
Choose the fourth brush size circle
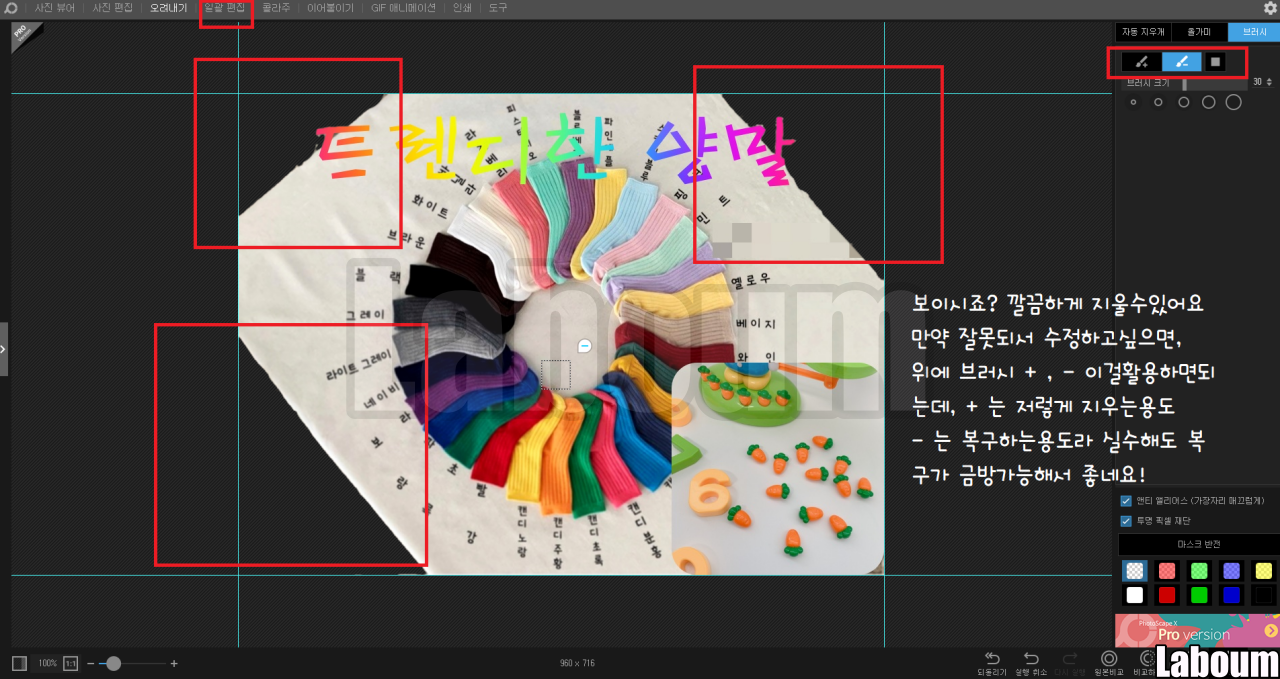click(x=1208, y=102)
